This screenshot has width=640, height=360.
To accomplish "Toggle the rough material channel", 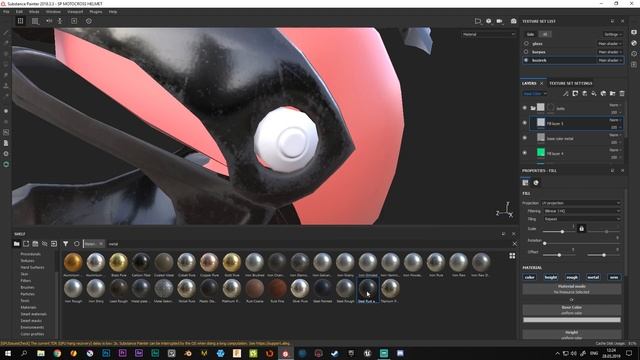I will pos(572,277).
